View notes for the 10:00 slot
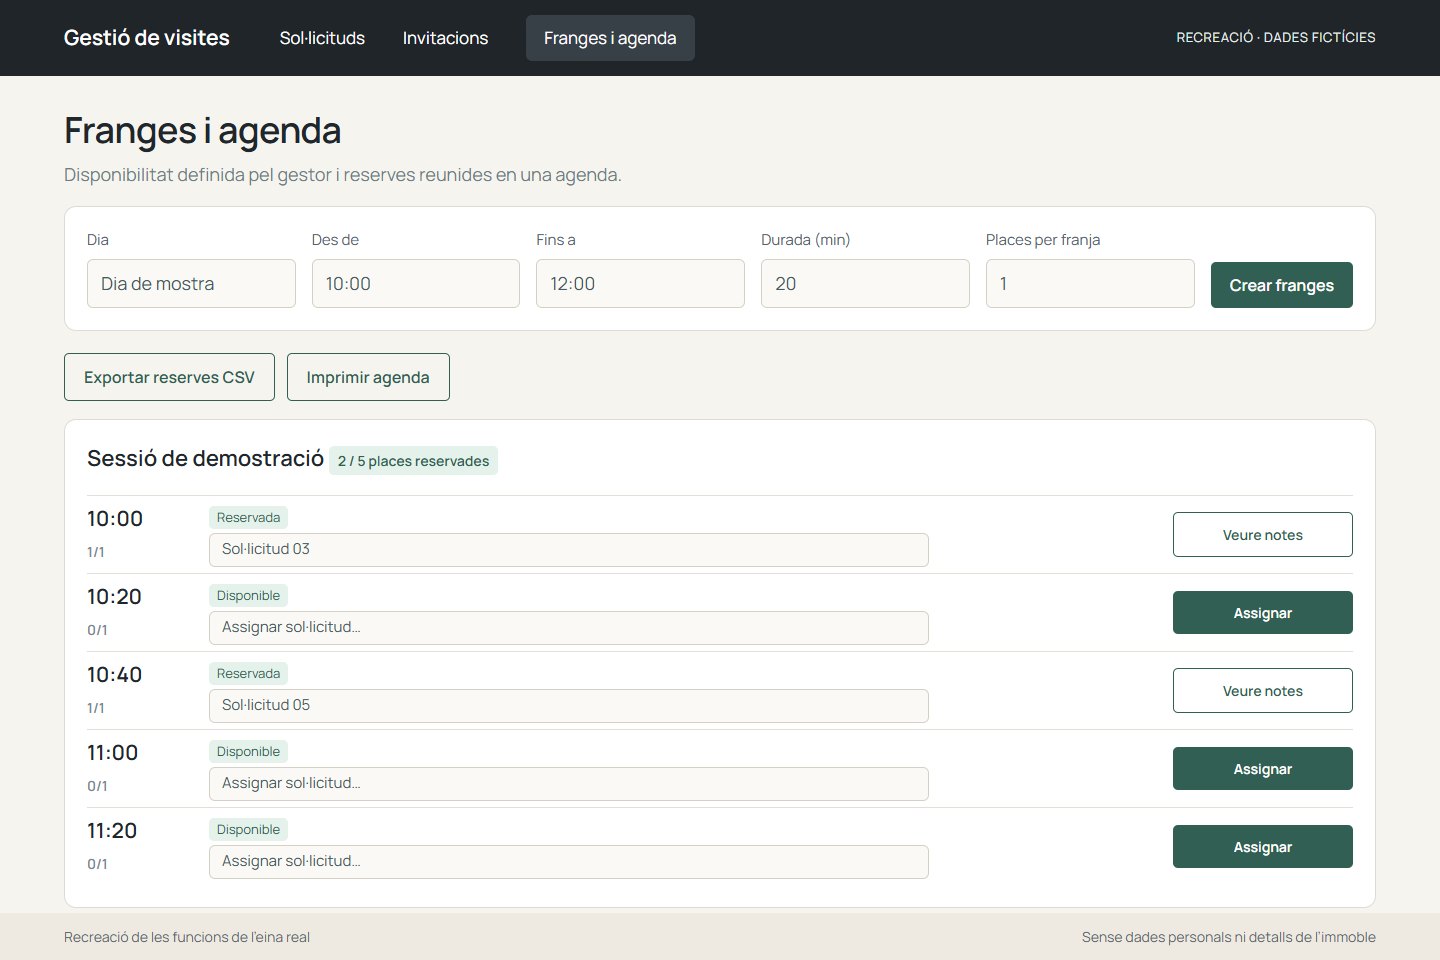 click(x=1263, y=535)
